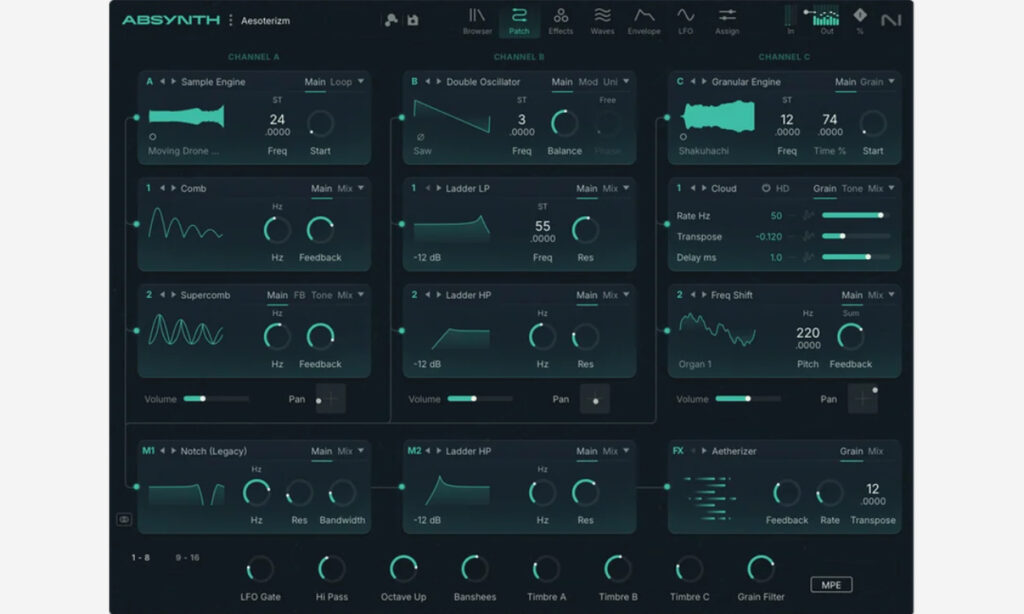Show macros 9 - 16
The height and width of the screenshot is (614, 1024).
click(187, 557)
